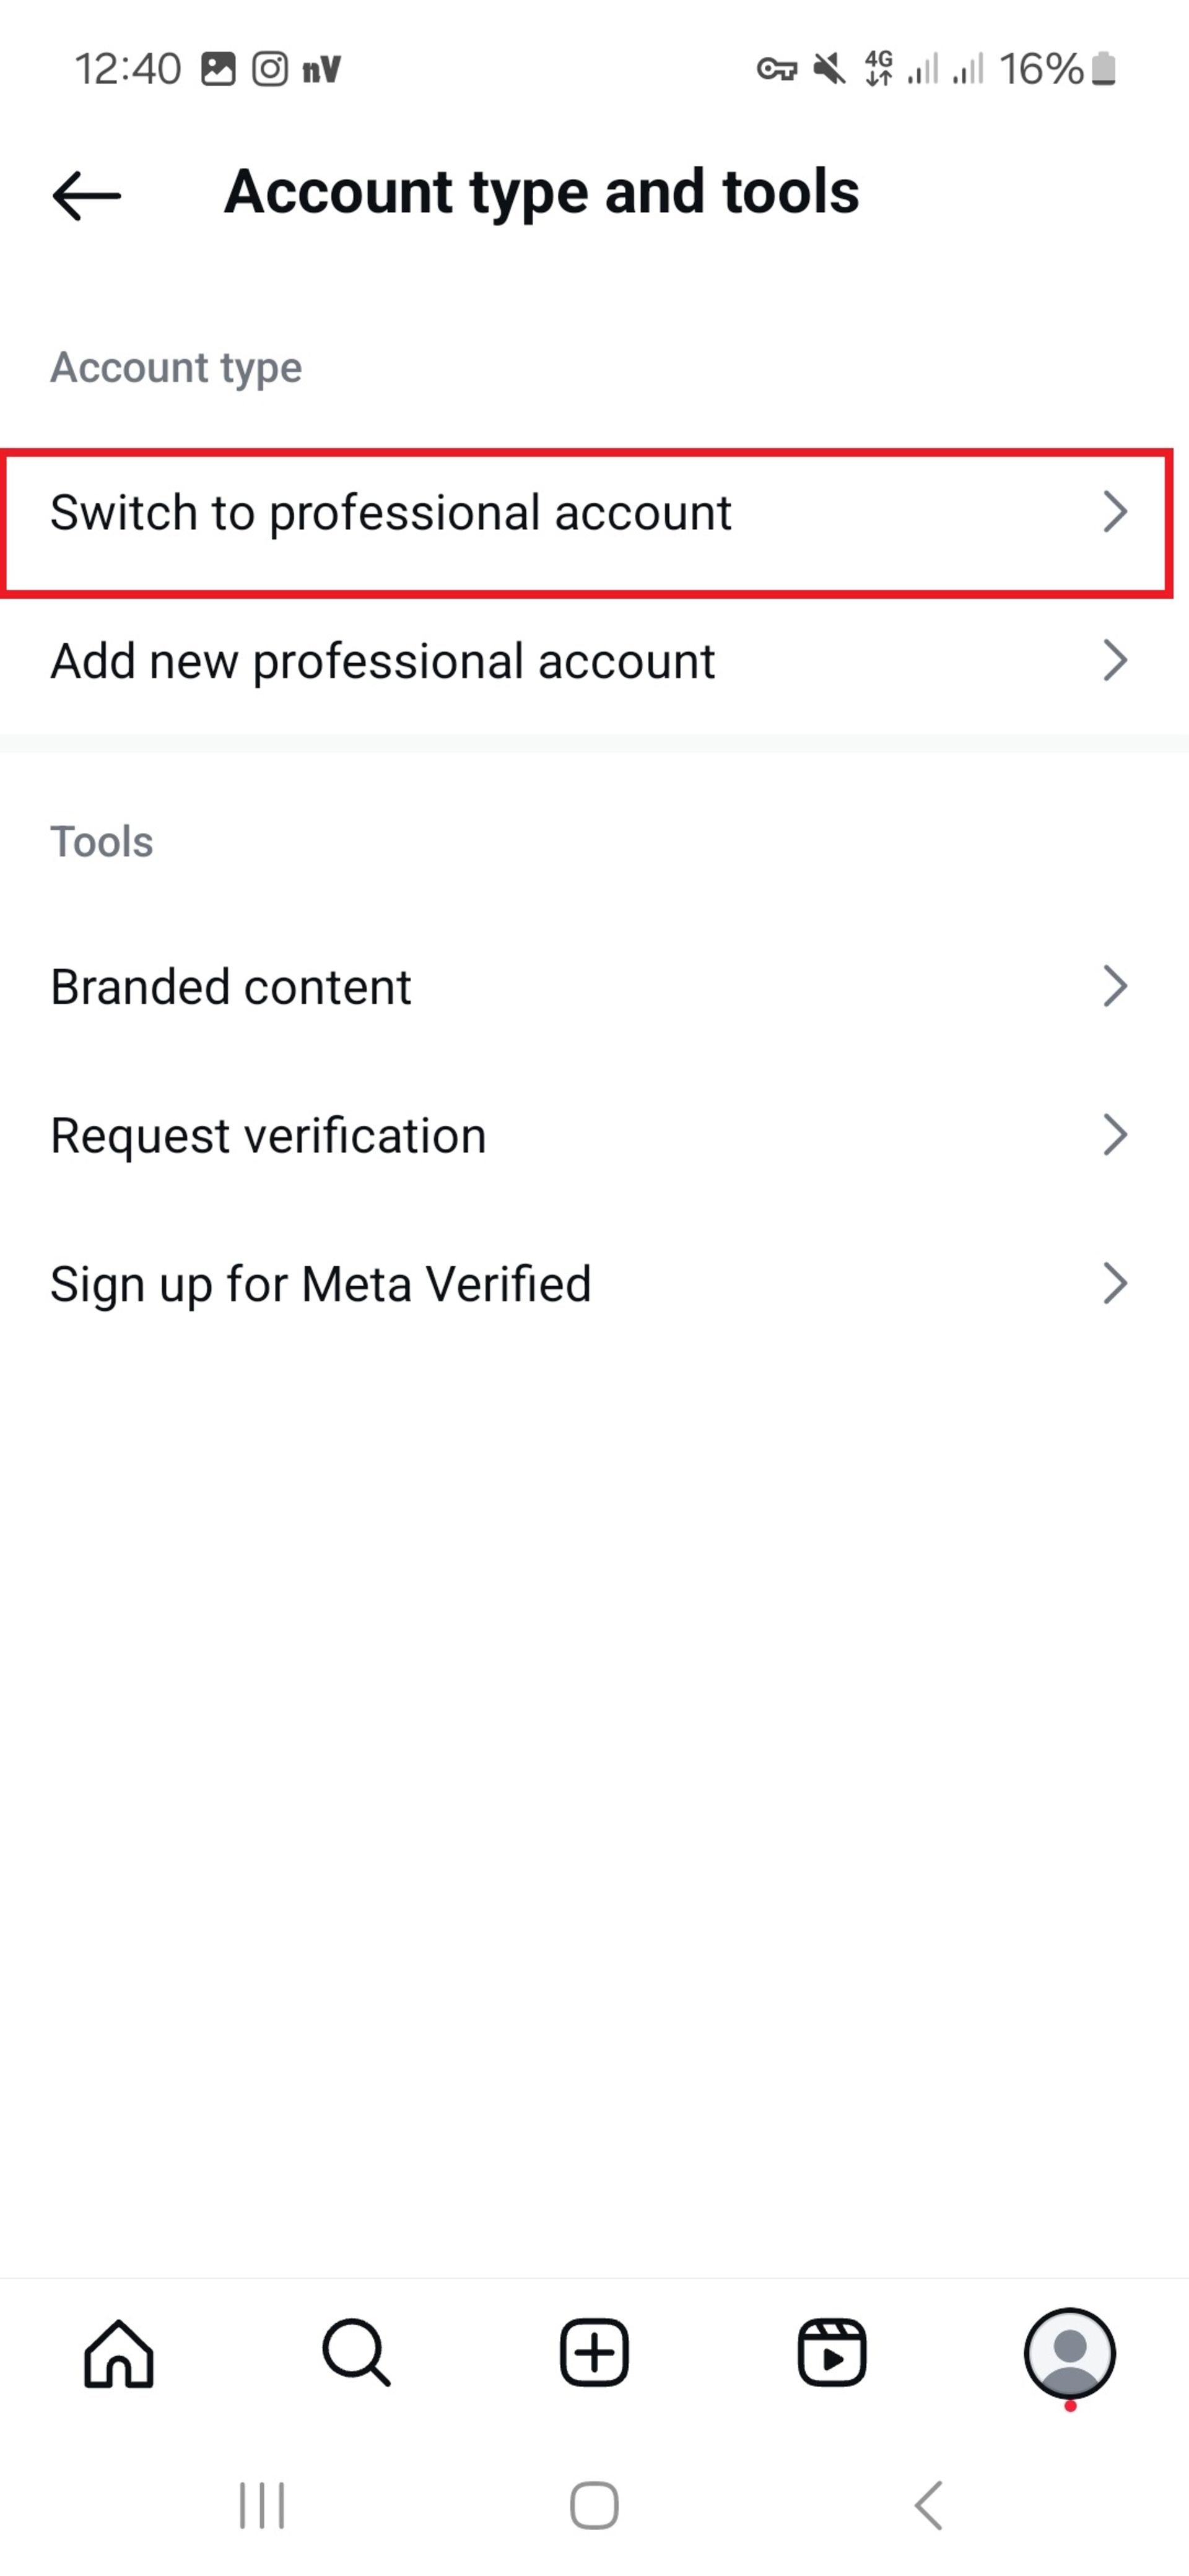Tap the back arrow in header

point(87,195)
